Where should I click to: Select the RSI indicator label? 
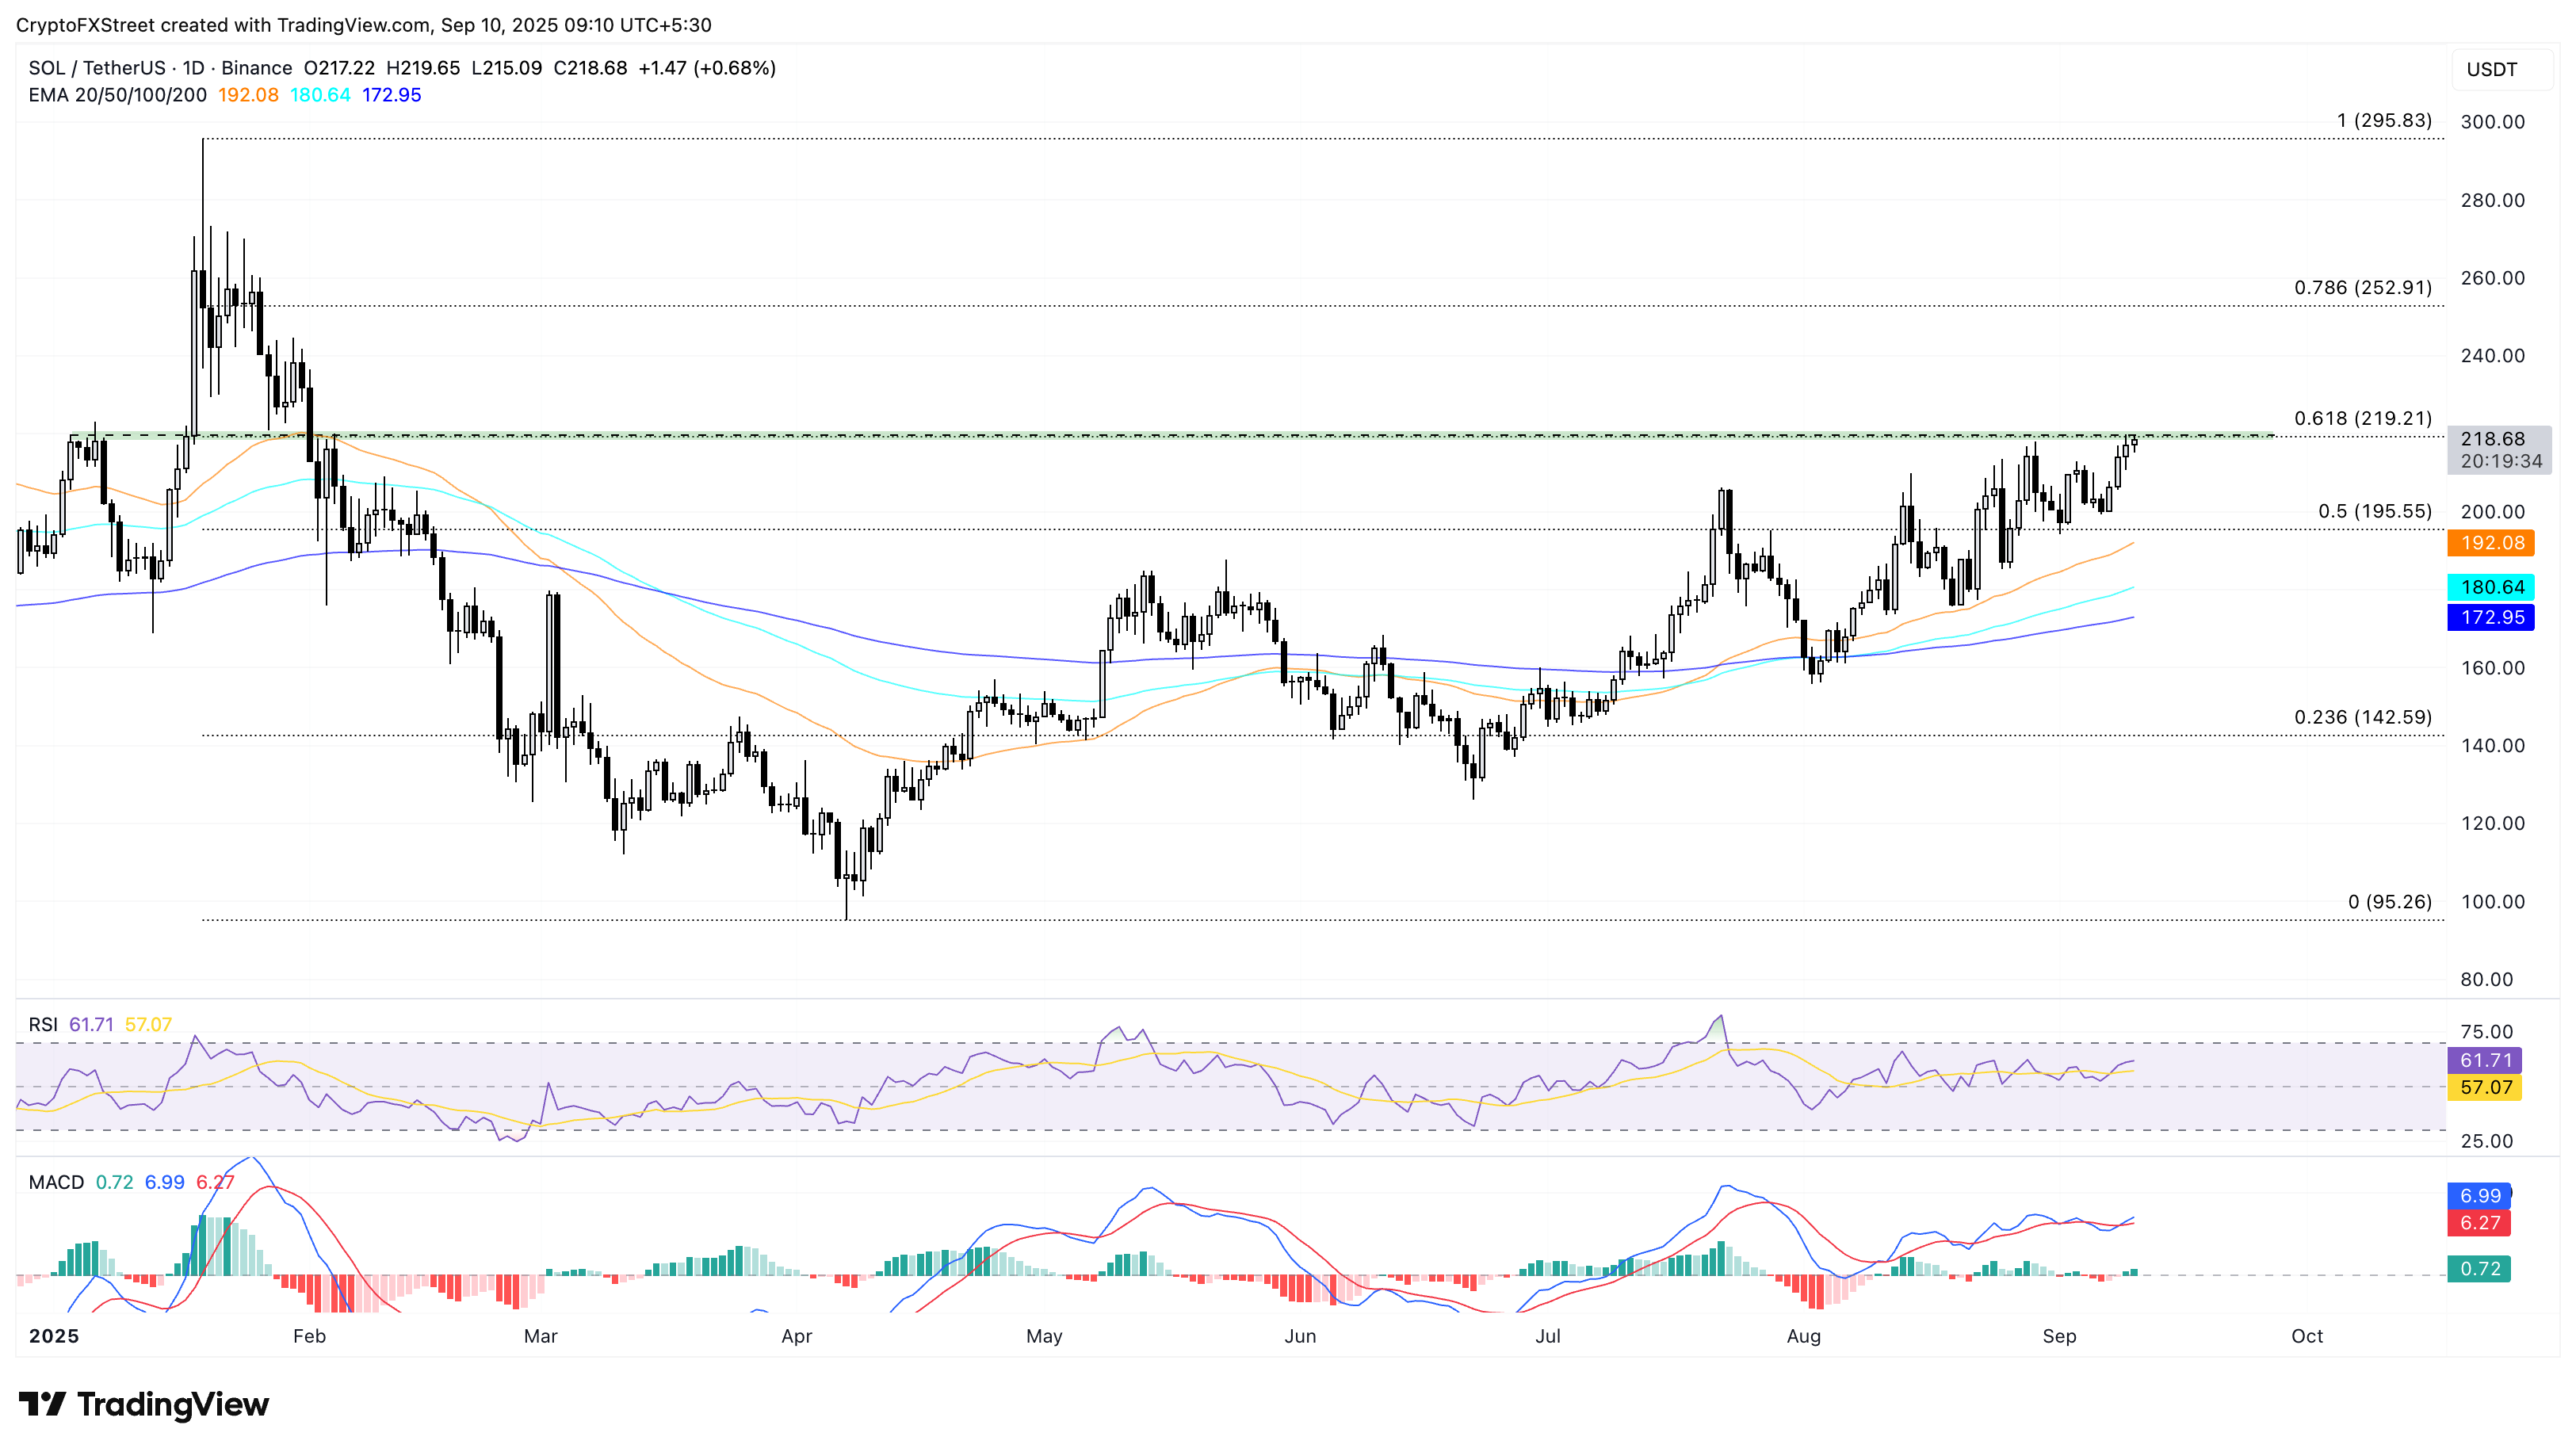point(42,1024)
